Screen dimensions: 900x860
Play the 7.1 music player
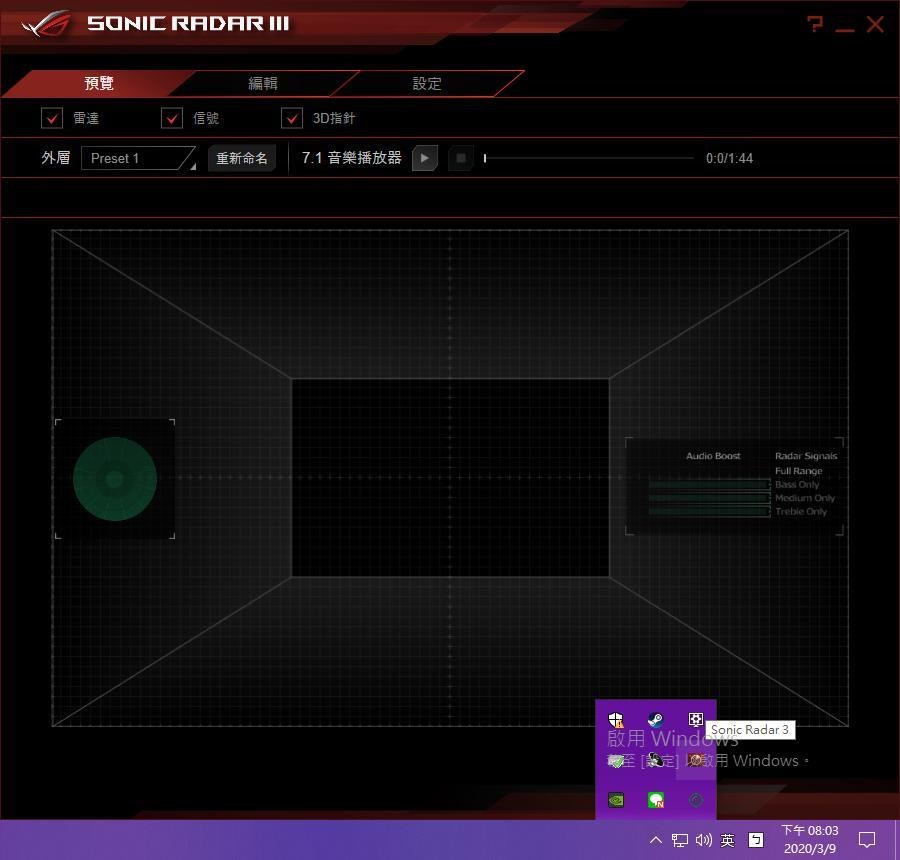(x=424, y=158)
